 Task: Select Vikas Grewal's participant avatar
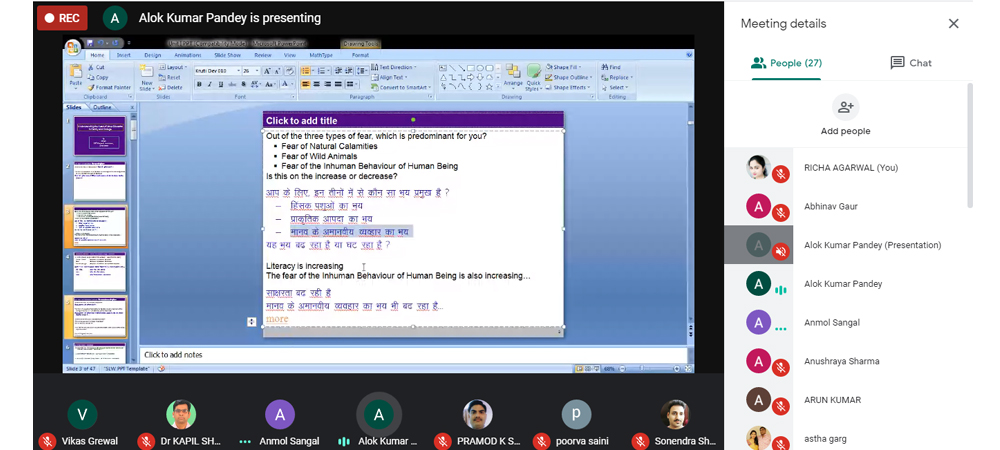pos(82,414)
